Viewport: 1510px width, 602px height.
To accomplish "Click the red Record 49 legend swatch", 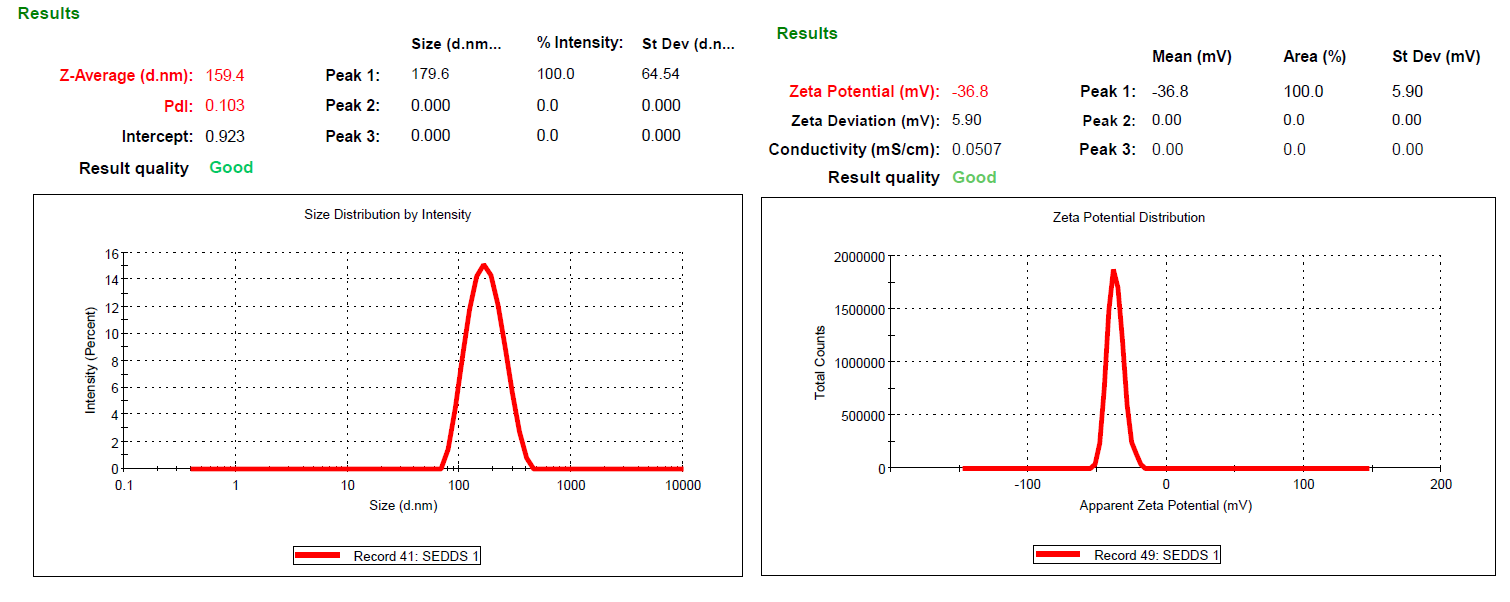I will tap(1060, 555).
